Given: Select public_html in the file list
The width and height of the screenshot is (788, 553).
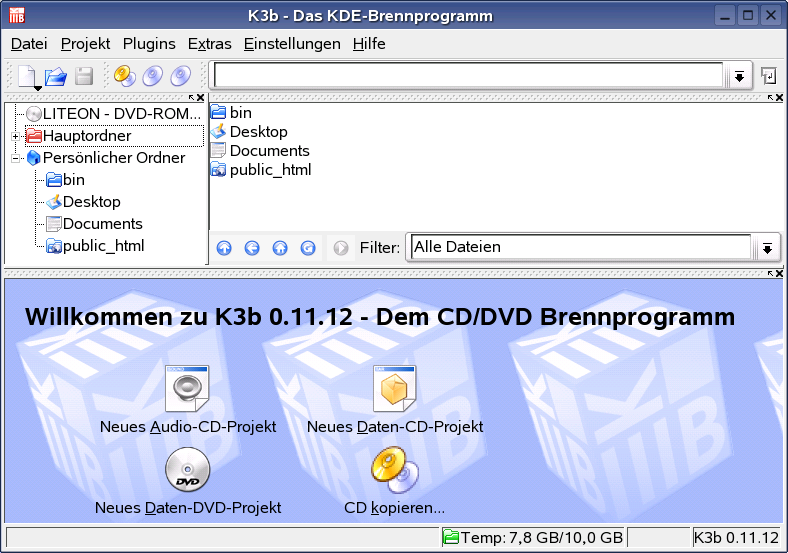Looking at the screenshot, I should tap(261, 170).
